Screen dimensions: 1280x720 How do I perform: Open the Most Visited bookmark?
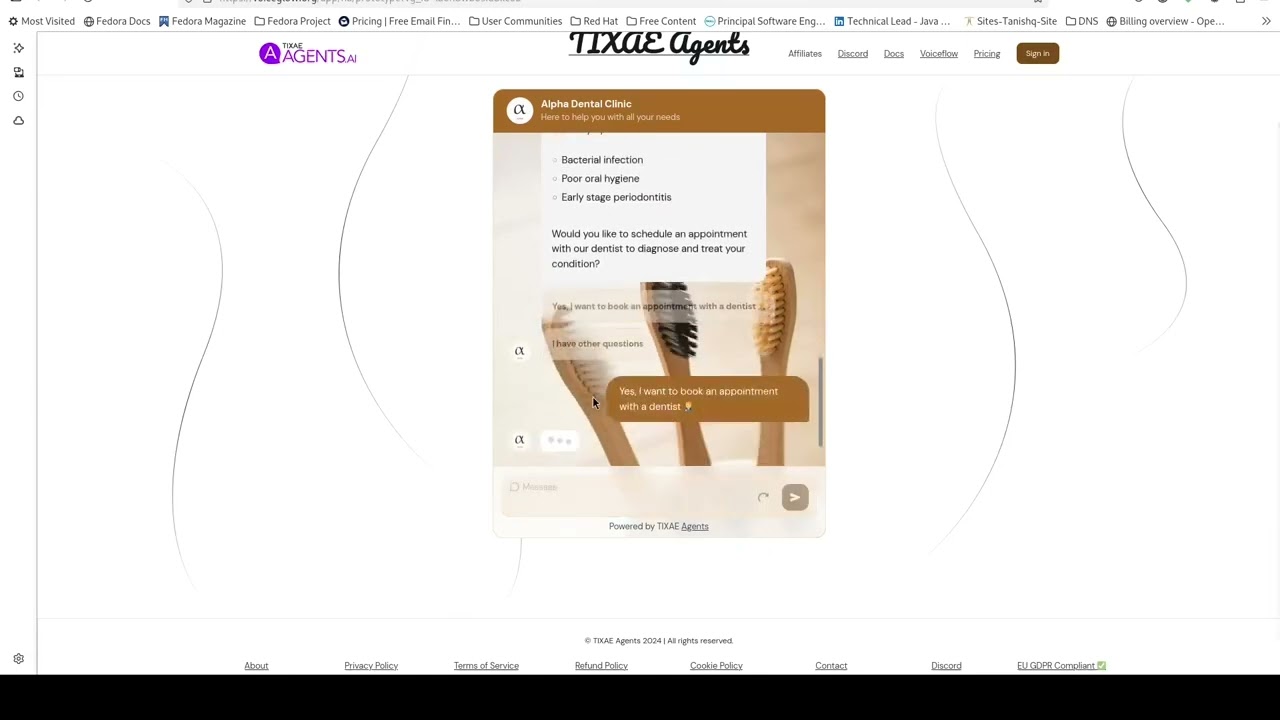coord(42,21)
